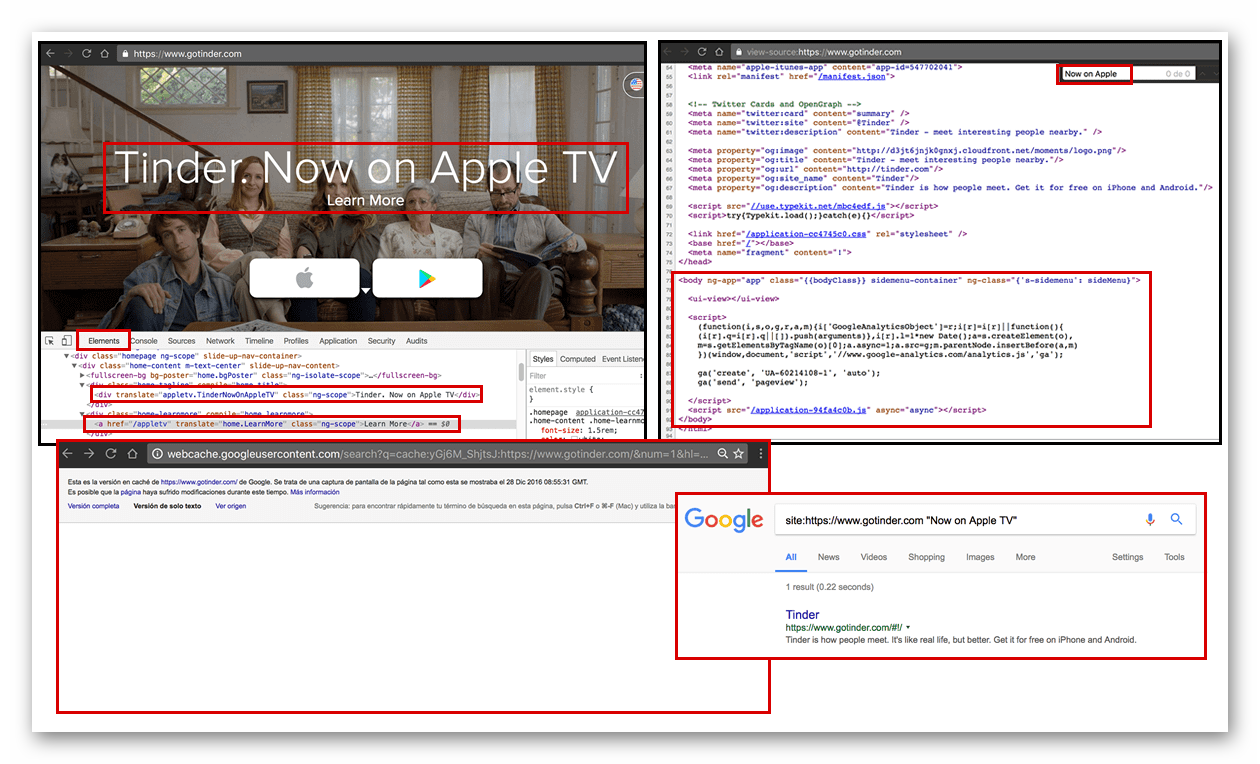Viewport: 1260px width, 764px height.
Task: Click the site info icon in webcache address bar
Action: point(158,454)
